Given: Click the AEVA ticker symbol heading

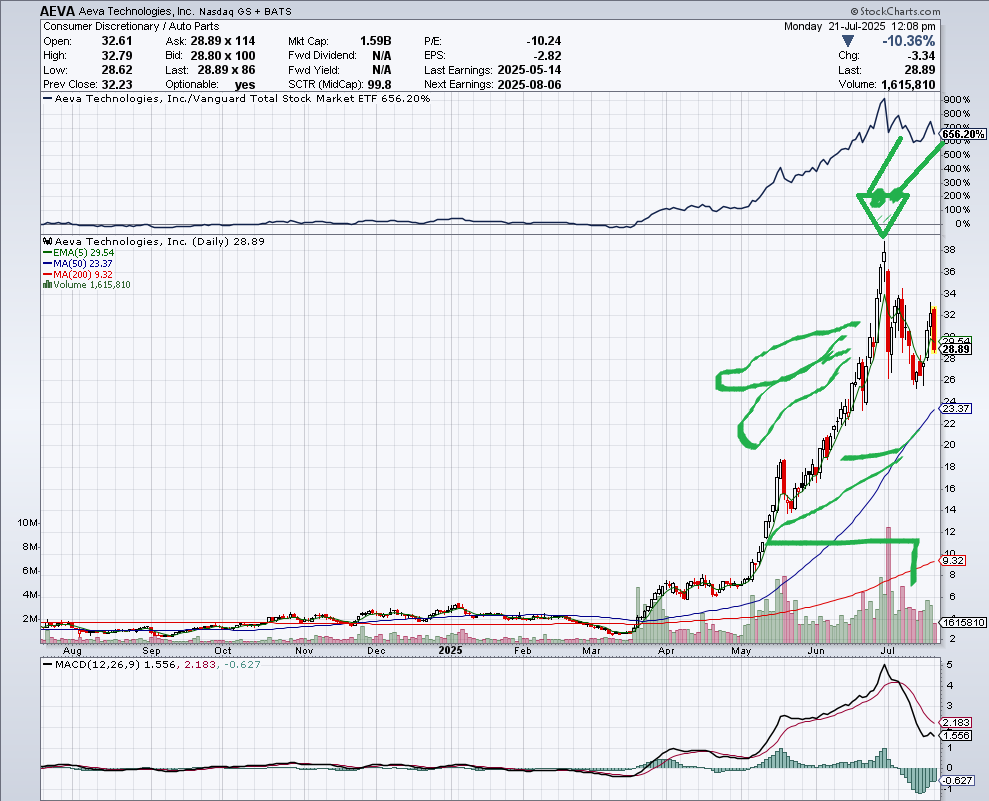Looking at the screenshot, I should [57, 11].
